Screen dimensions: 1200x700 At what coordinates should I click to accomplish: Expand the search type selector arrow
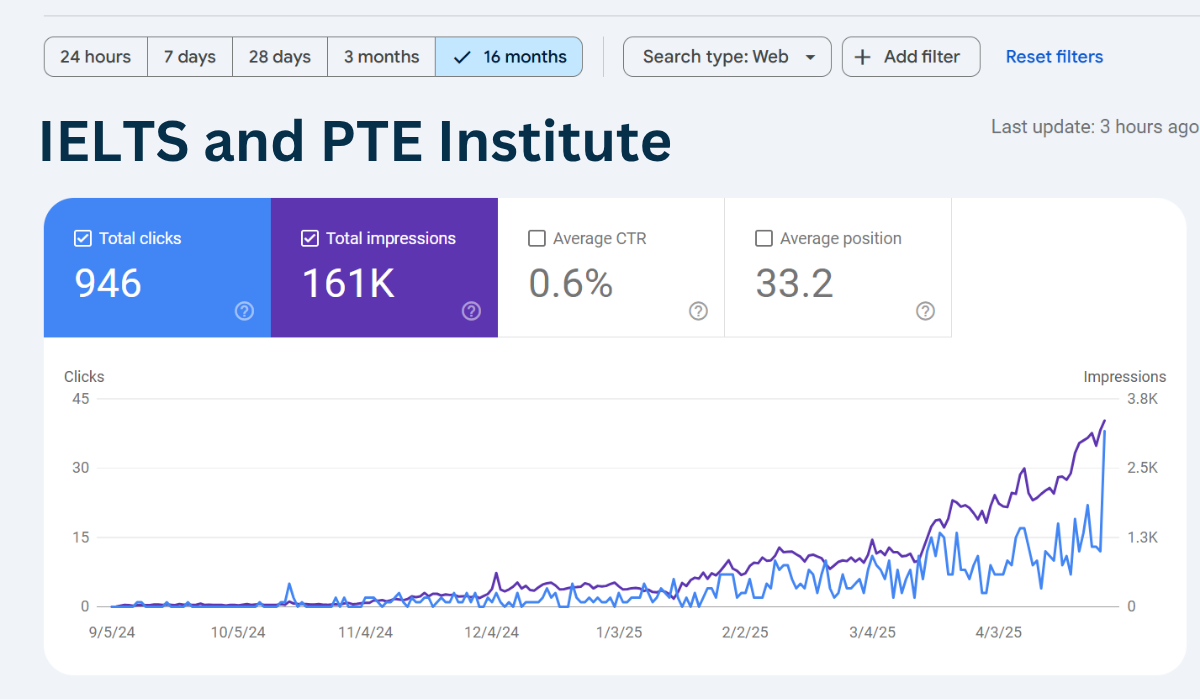coord(810,57)
